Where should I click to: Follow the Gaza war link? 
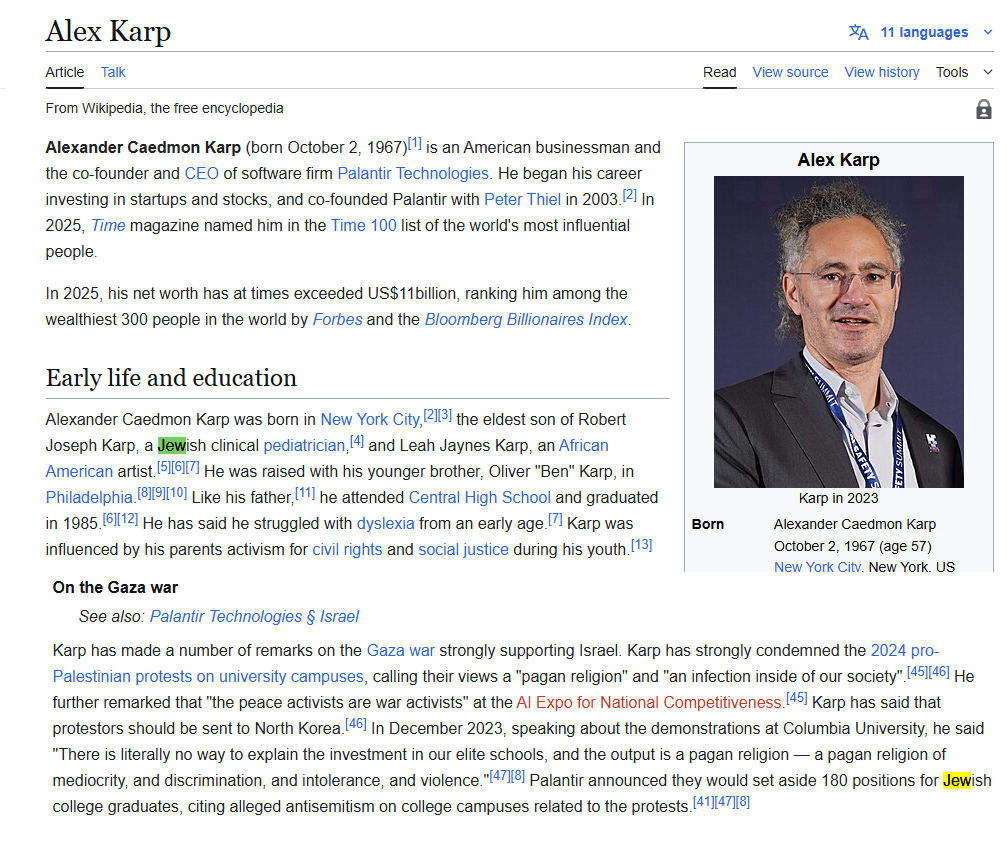click(x=400, y=651)
